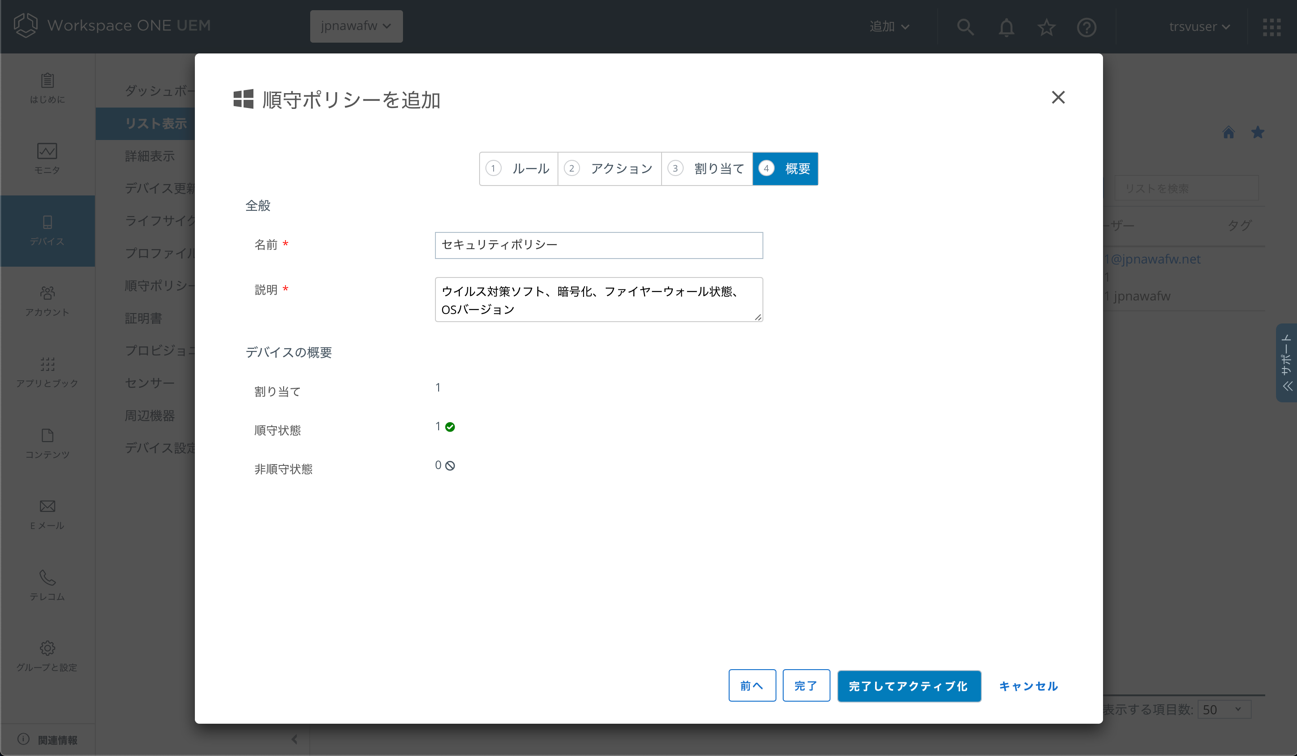Open ダッシュボード in submenu

160,90
